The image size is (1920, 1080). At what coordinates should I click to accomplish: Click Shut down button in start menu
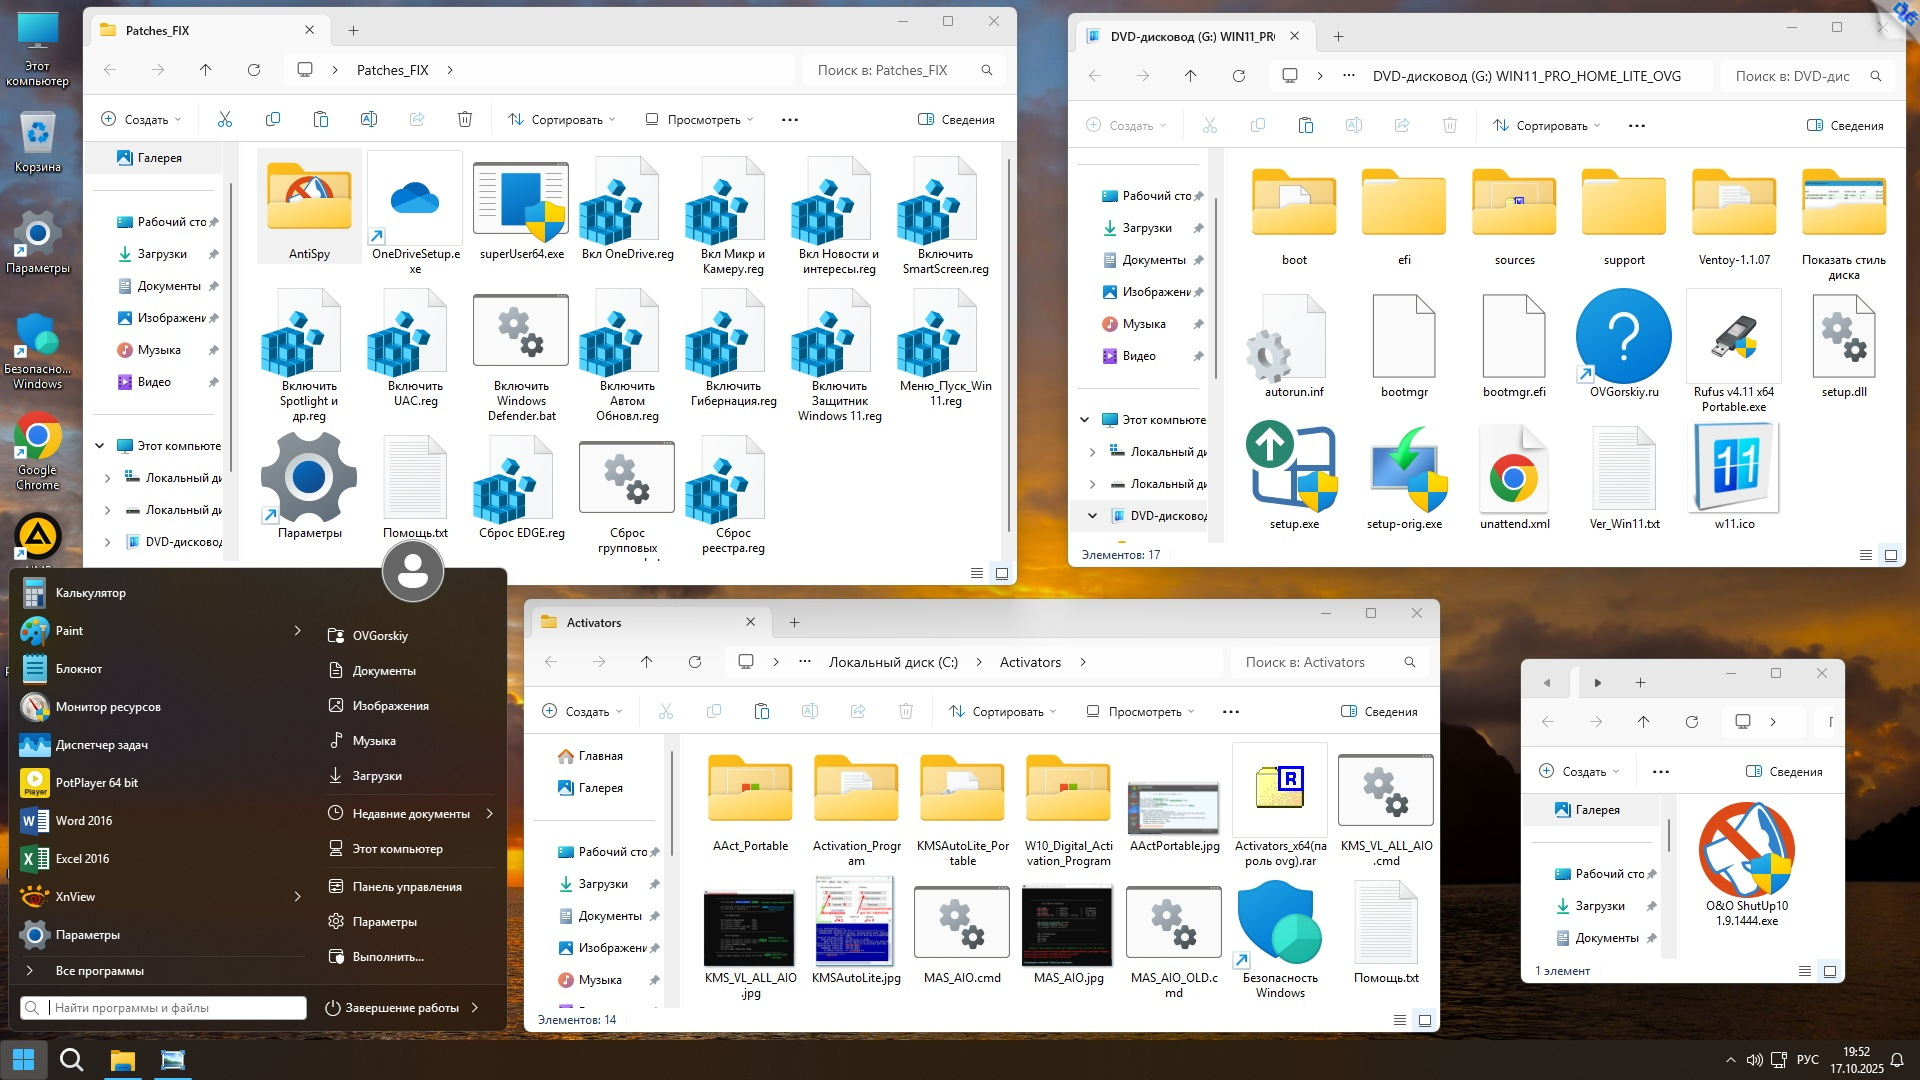click(392, 1008)
